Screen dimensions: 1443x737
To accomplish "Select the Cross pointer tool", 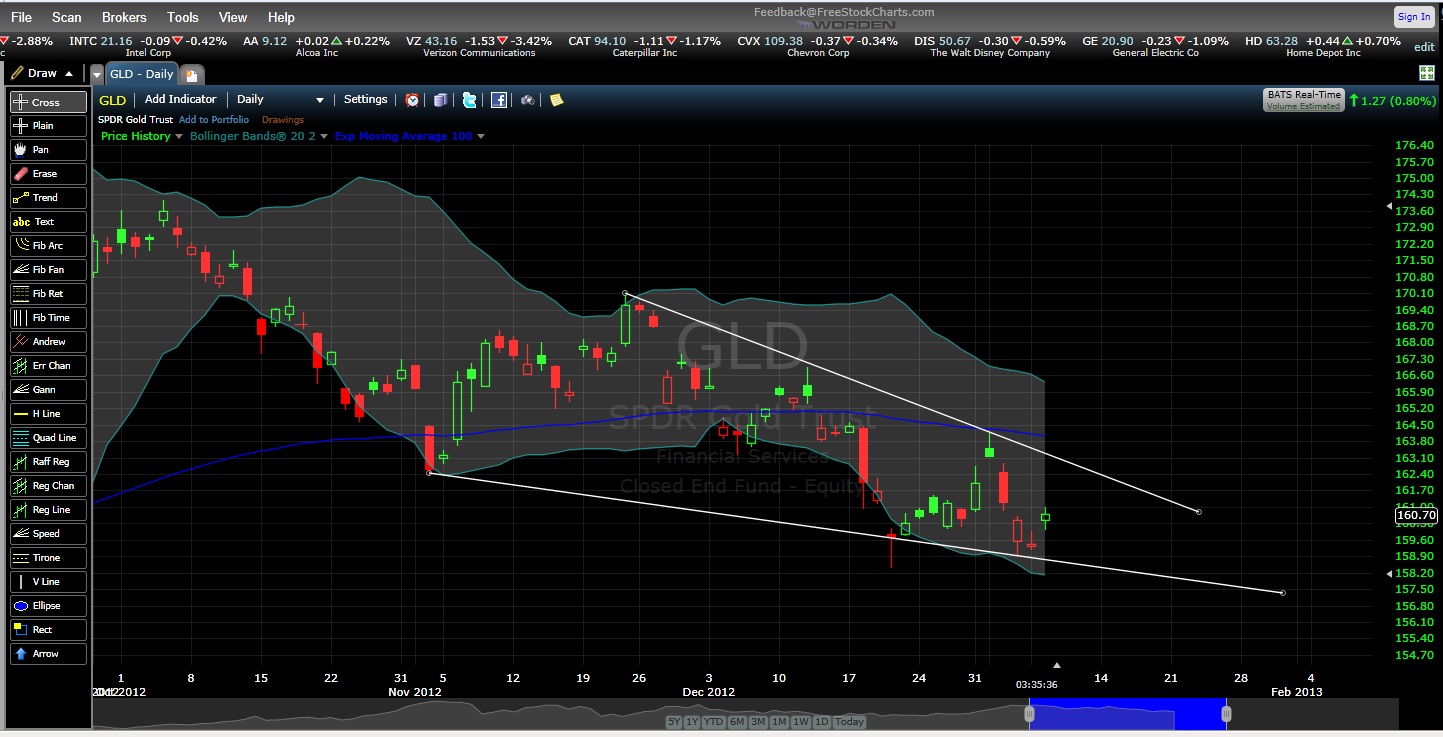I will pyautogui.click(x=48, y=102).
